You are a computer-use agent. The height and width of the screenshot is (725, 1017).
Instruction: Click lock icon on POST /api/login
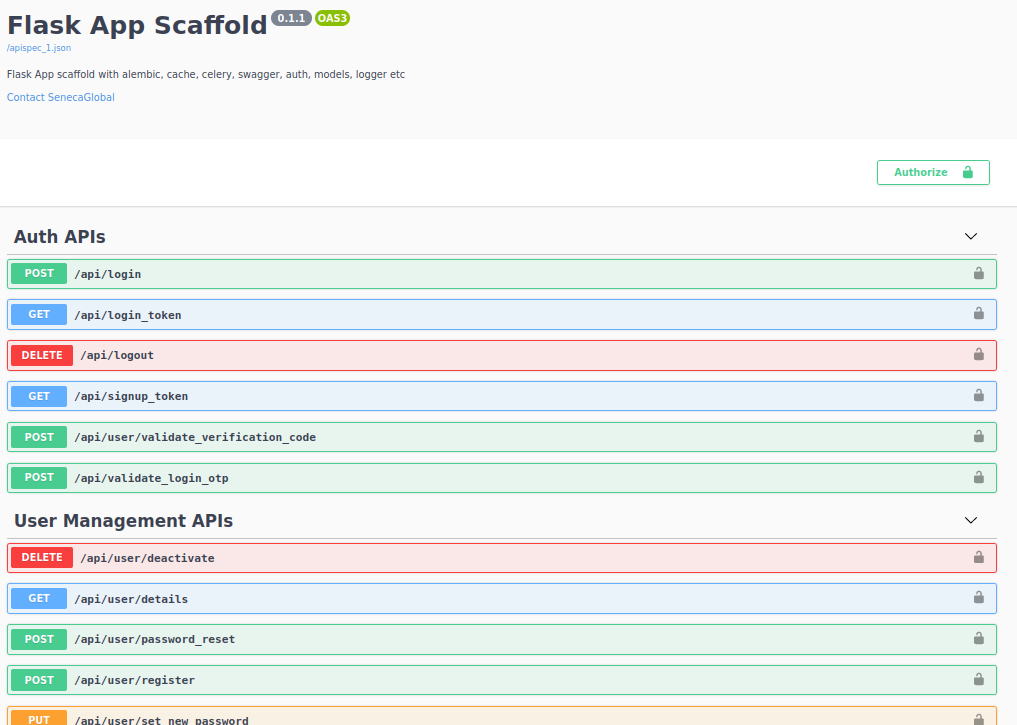[x=978, y=274]
